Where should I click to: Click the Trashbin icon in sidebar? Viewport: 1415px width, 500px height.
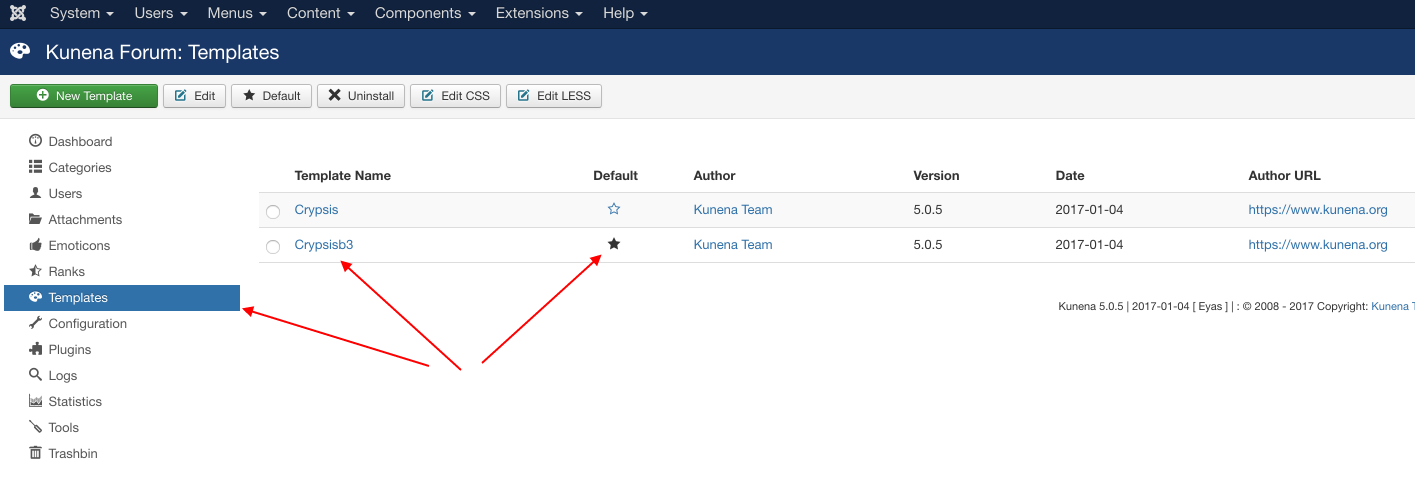pyautogui.click(x=36, y=453)
